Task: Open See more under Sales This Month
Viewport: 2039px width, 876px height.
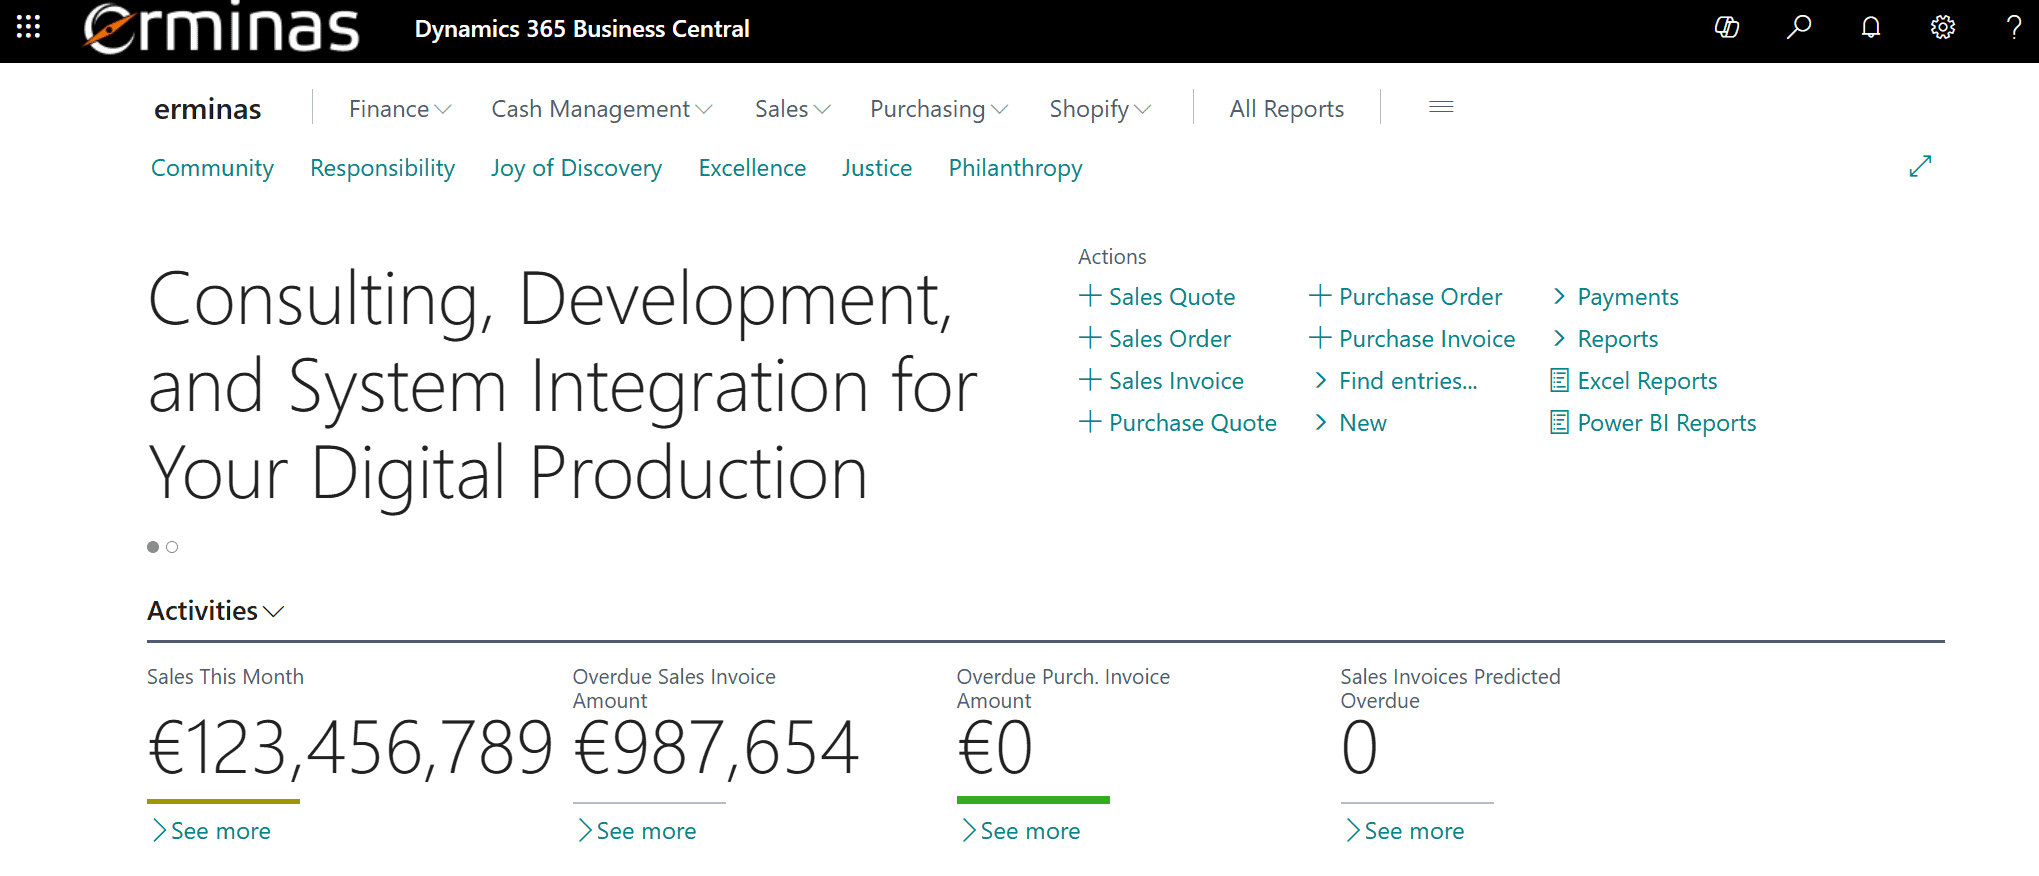Action: coord(211,831)
